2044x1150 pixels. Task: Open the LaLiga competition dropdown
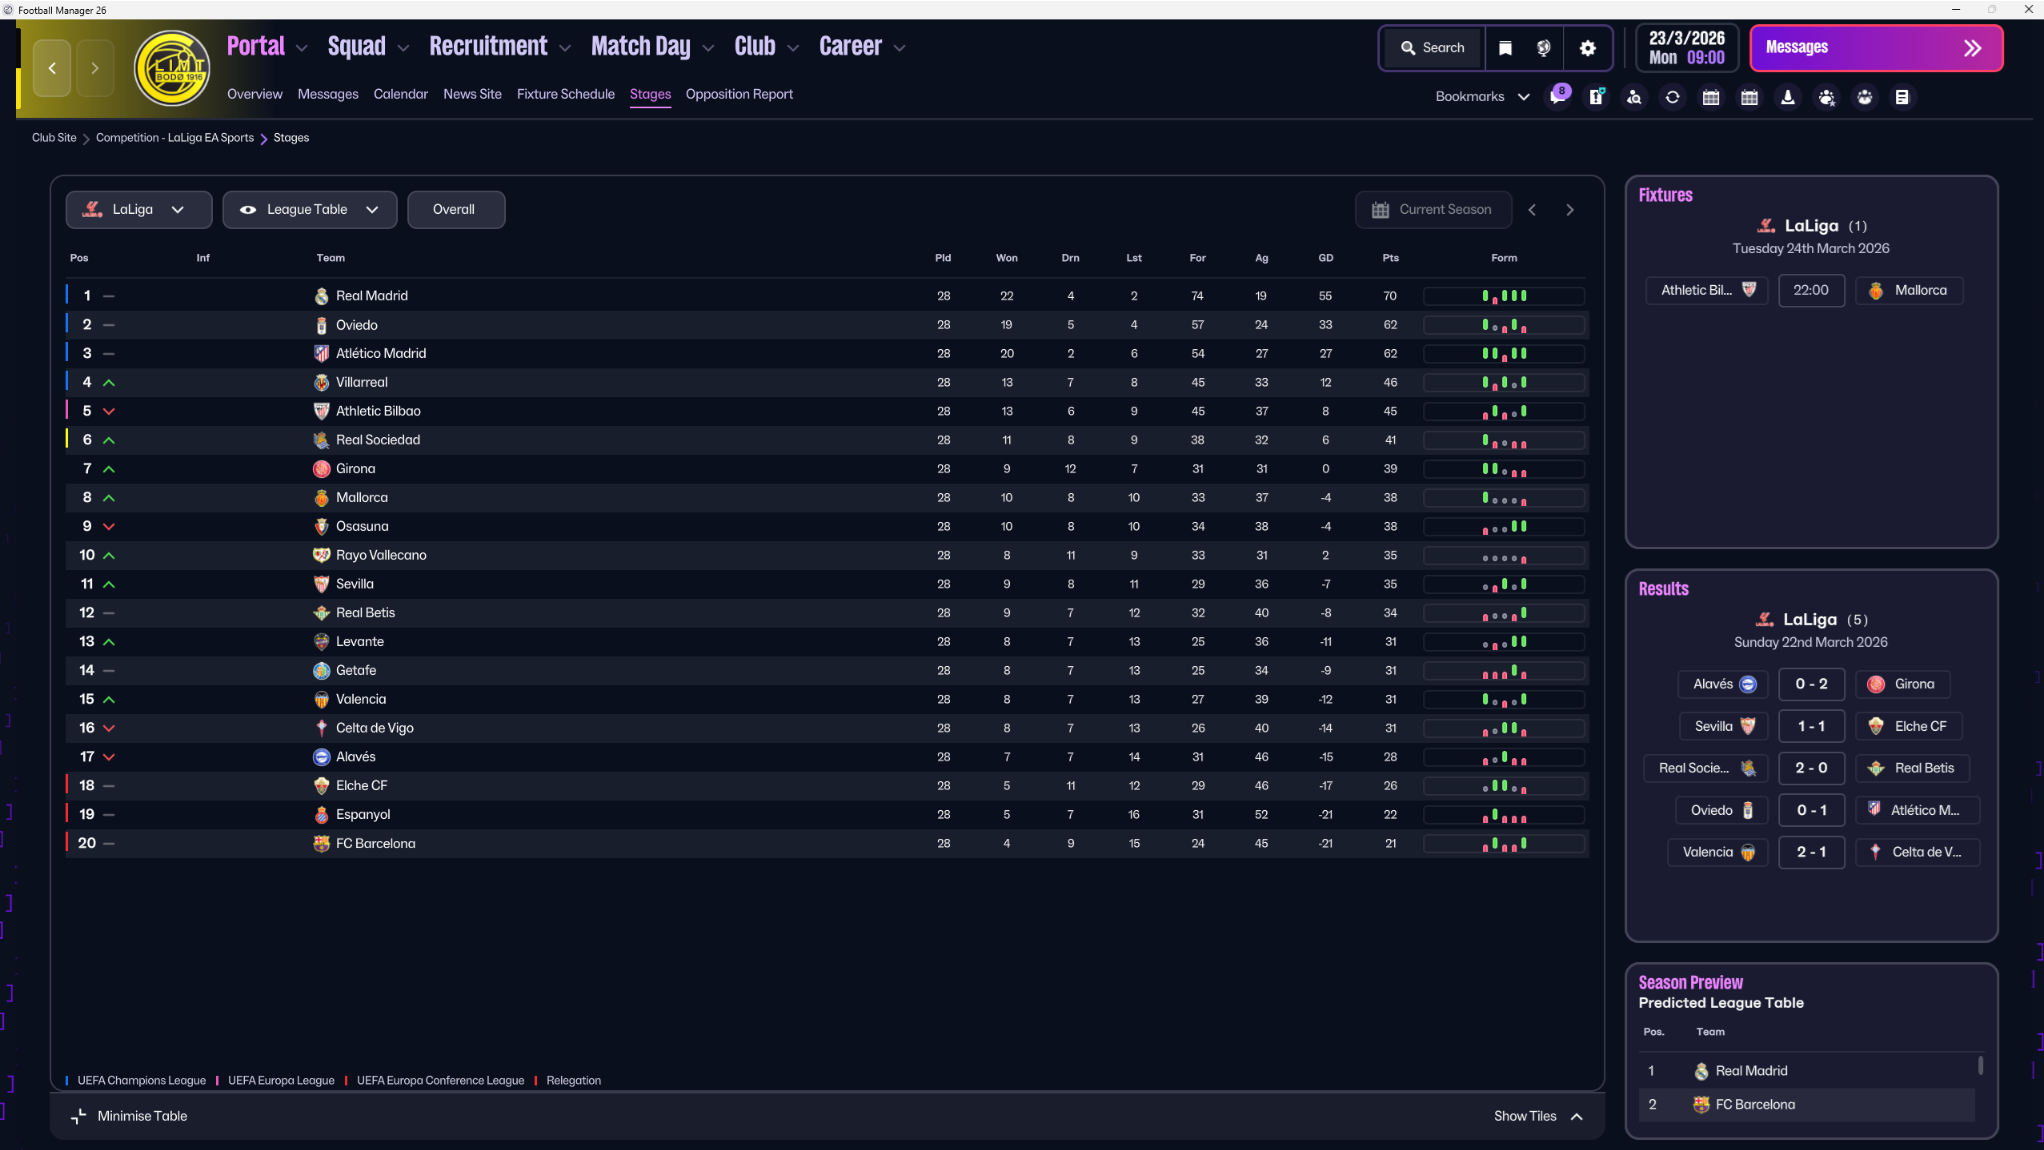[x=138, y=209]
